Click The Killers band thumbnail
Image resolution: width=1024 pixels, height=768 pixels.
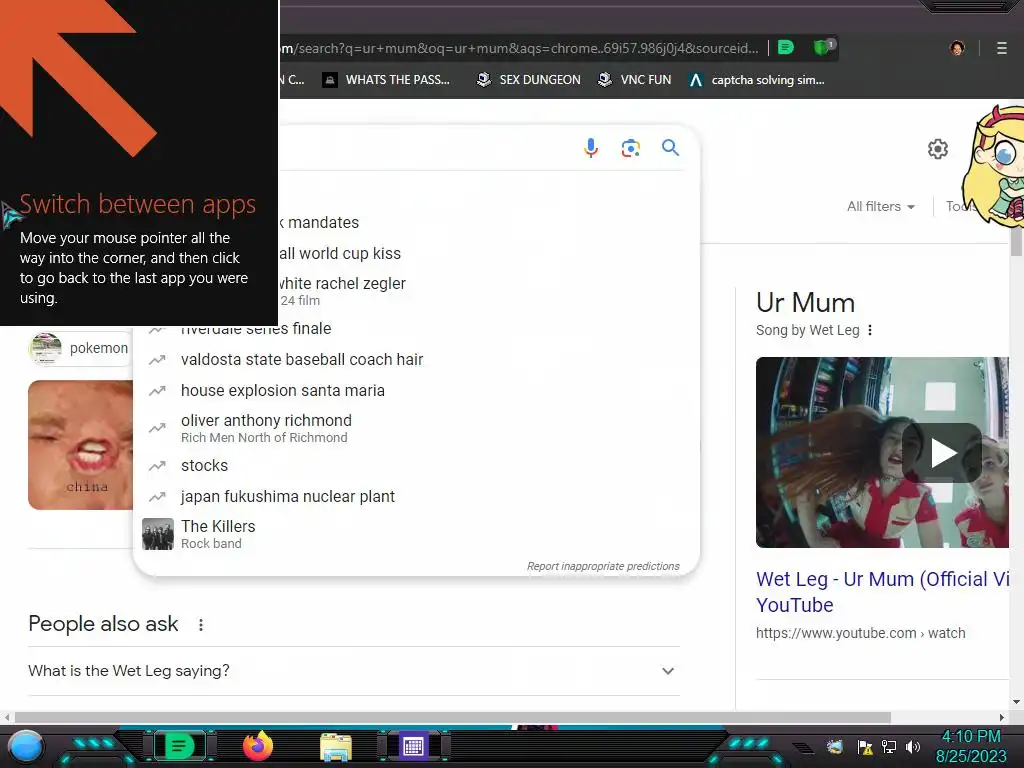158,534
